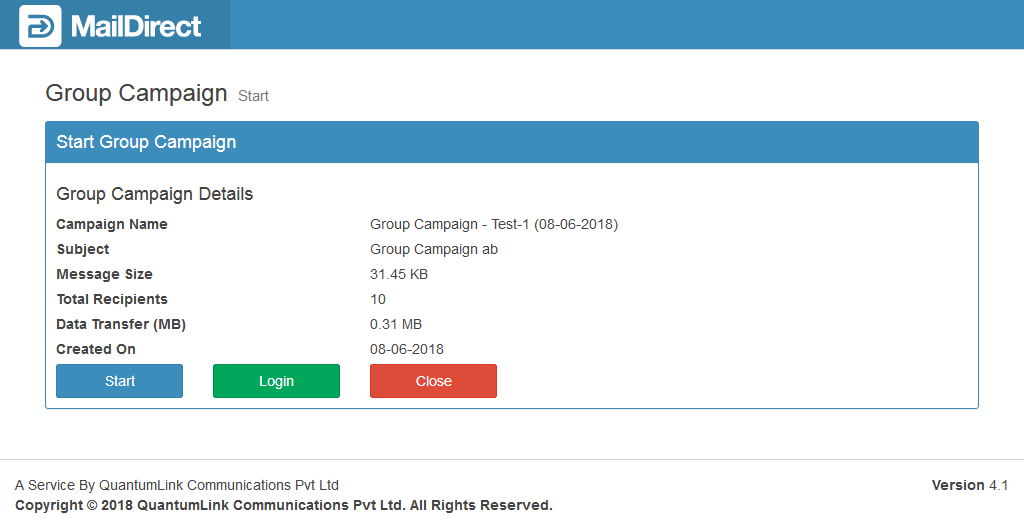Click the QuantumLink copyright footer line

[x=284, y=505]
